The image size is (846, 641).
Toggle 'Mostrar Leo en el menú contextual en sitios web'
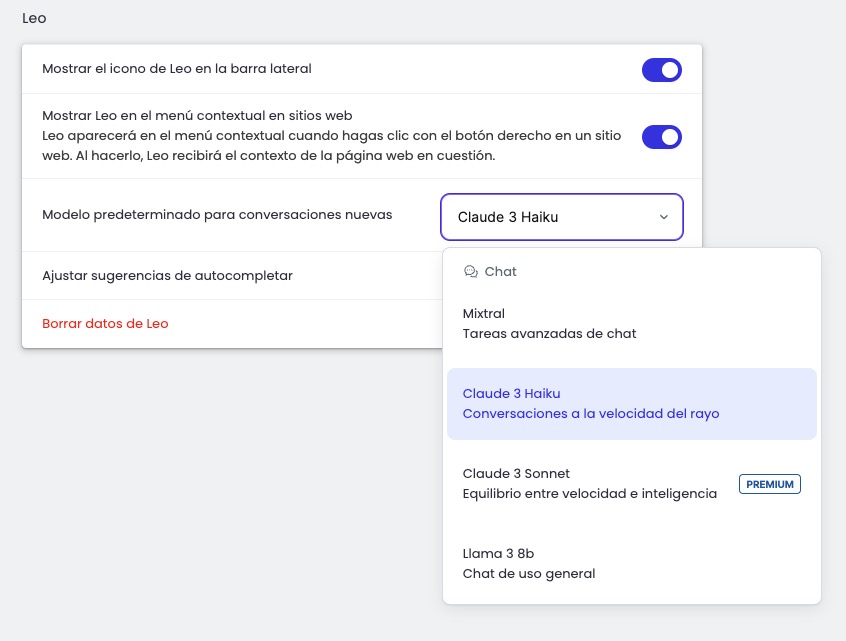pyautogui.click(x=662, y=136)
